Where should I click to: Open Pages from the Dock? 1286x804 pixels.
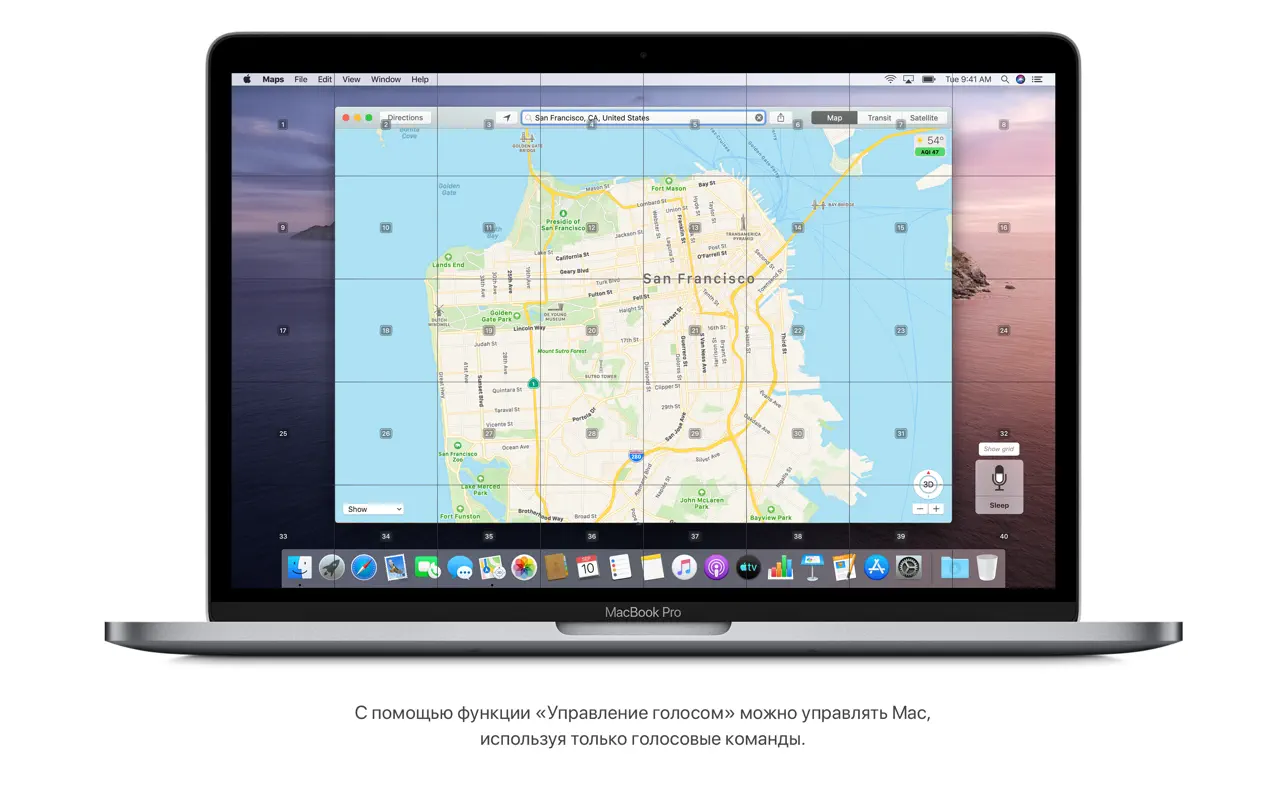[x=844, y=568]
